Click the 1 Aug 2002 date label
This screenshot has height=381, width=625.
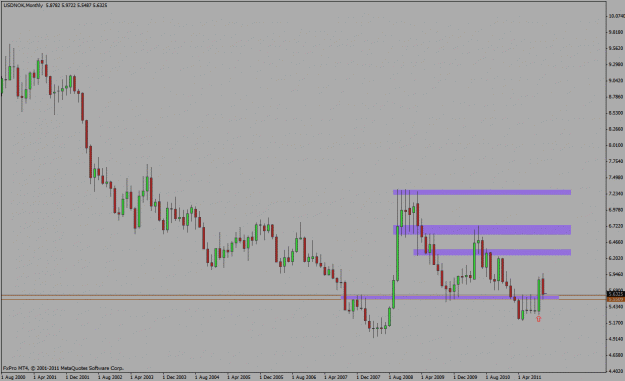coord(110,377)
